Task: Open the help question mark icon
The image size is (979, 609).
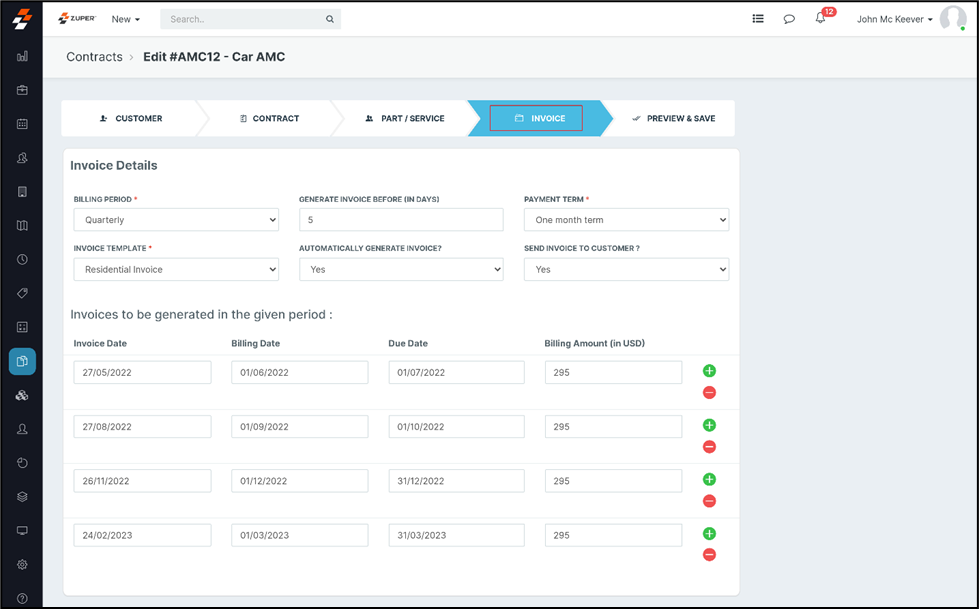Action: coord(22,598)
